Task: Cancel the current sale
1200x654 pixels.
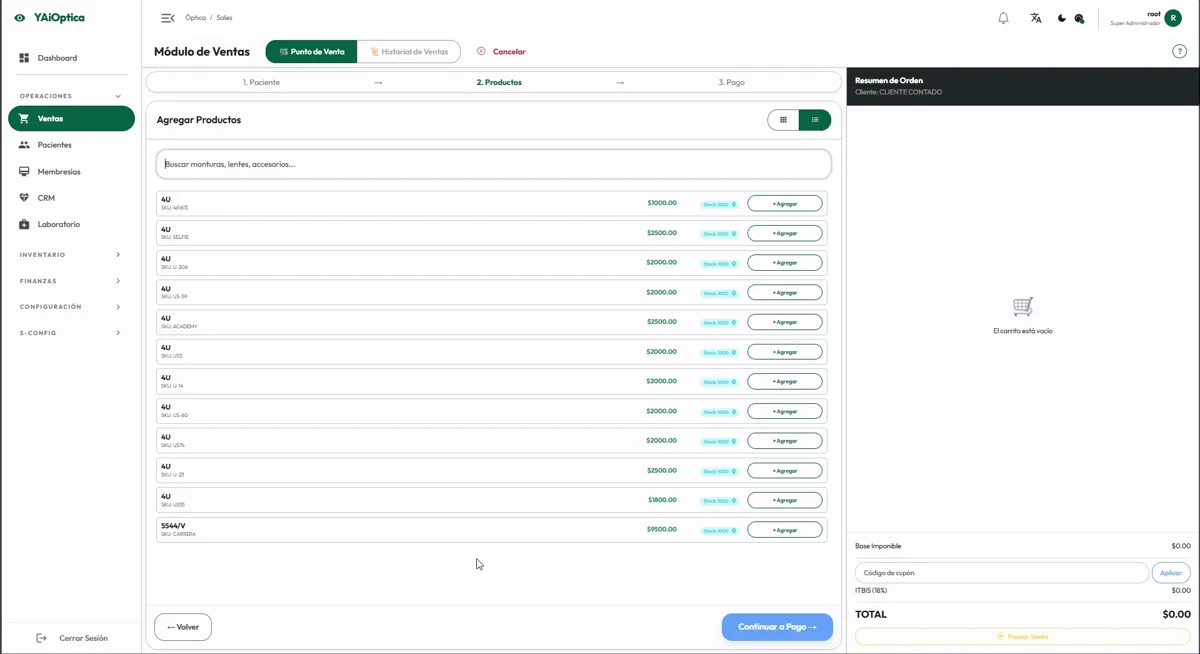Action: 501,52
